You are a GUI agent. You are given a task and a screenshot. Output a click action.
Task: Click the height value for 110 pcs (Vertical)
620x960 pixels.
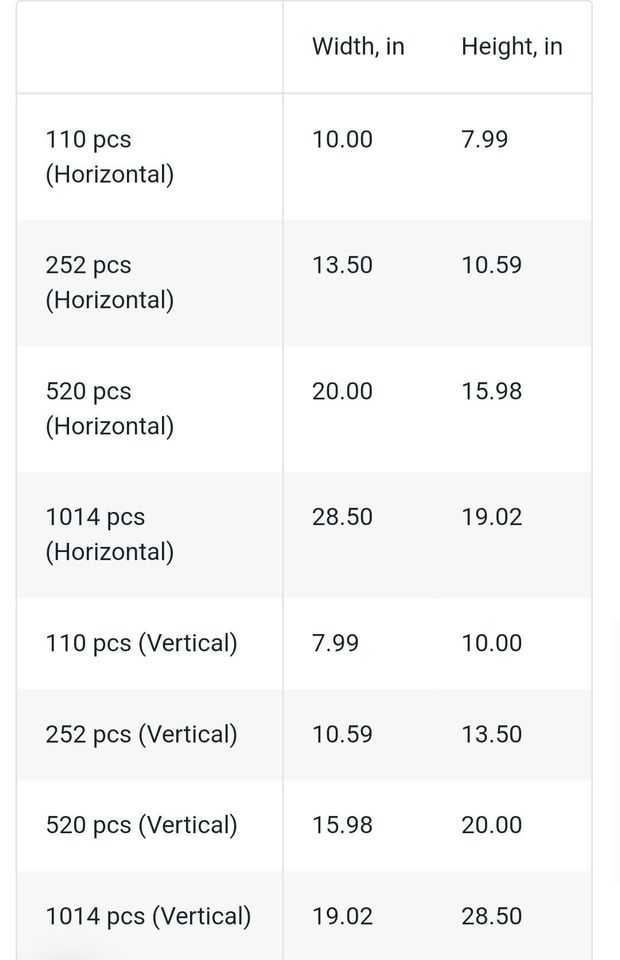(491, 643)
